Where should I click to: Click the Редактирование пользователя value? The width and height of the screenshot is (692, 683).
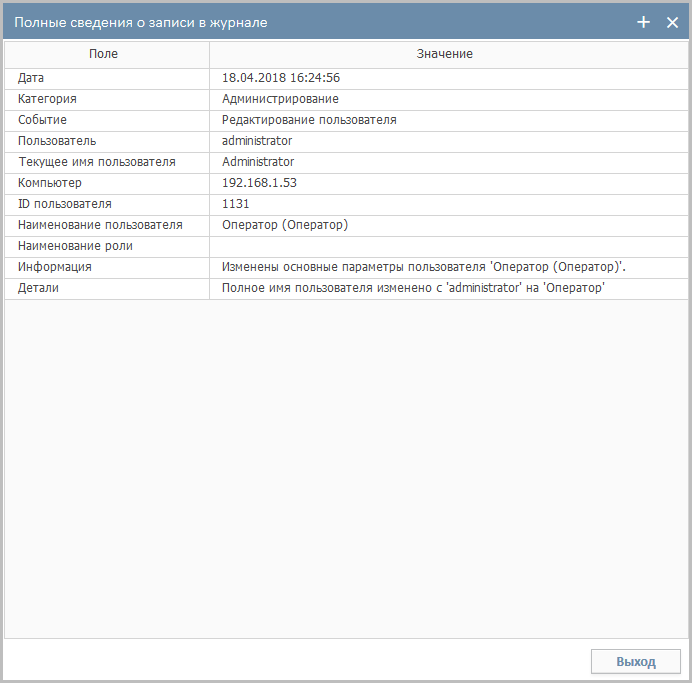click(x=309, y=120)
